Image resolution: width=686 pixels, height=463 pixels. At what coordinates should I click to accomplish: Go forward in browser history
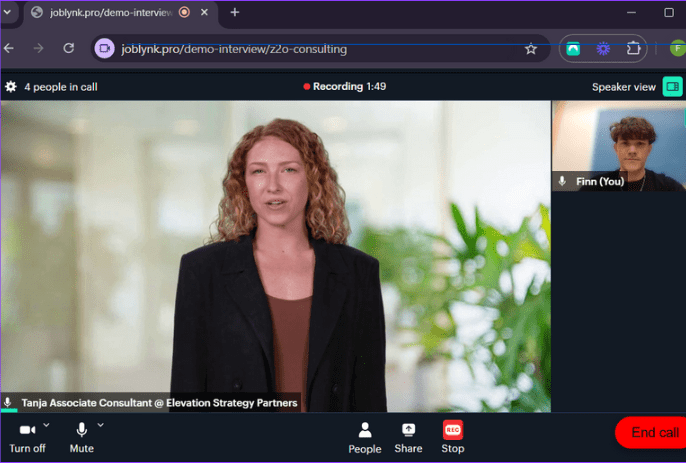(38, 48)
